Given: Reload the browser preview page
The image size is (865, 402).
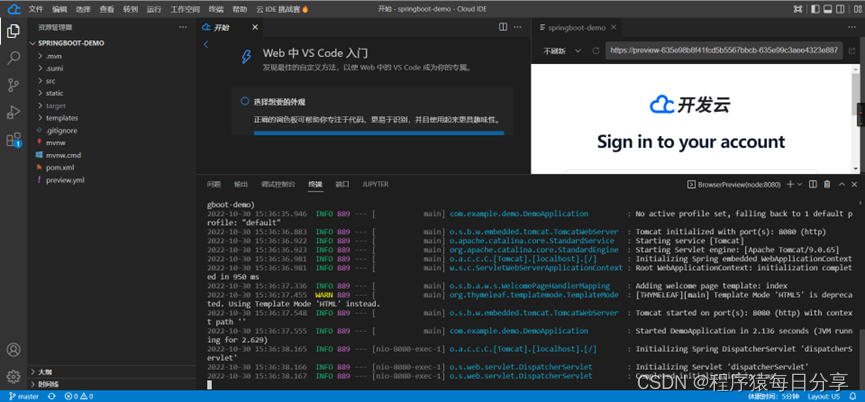Looking at the screenshot, I should tap(596, 51).
